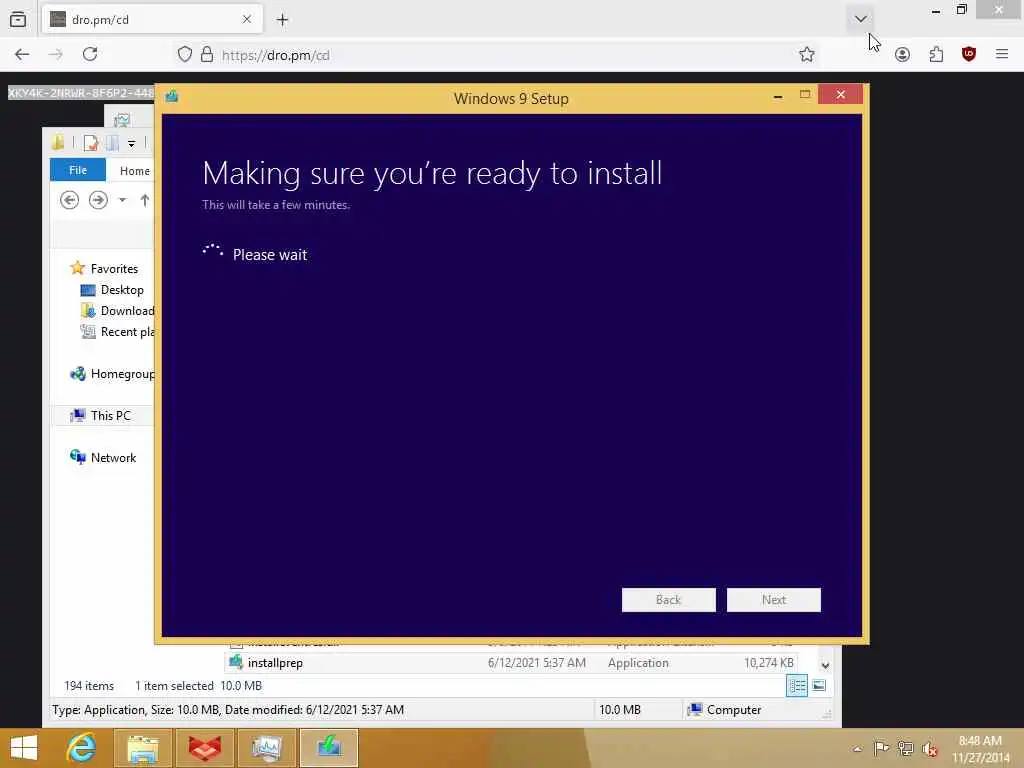This screenshot has width=1024, height=768.
Task: Select Recent places in Explorer sidebar
Action: click(117, 332)
